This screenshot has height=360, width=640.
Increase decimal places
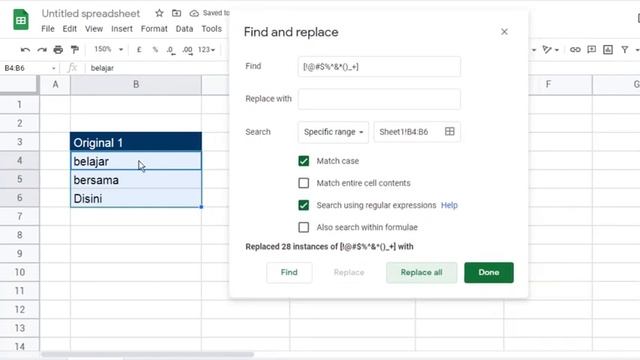(x=187, y=50)
